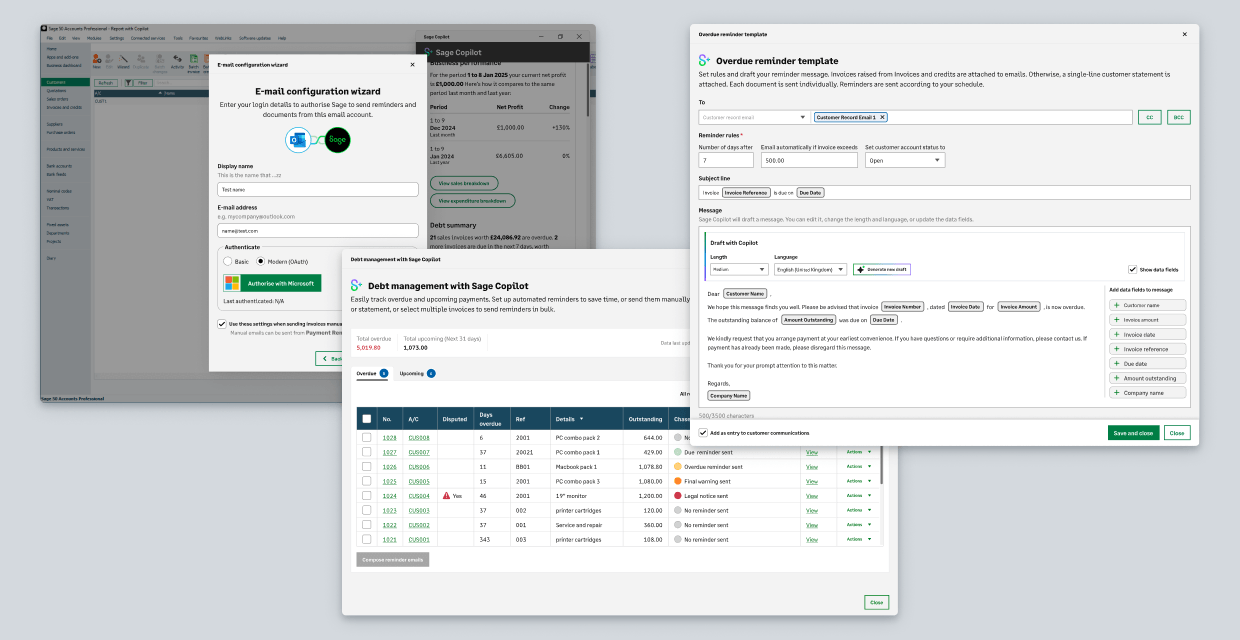Click the E-mail address input field

[x=318, y=230]
